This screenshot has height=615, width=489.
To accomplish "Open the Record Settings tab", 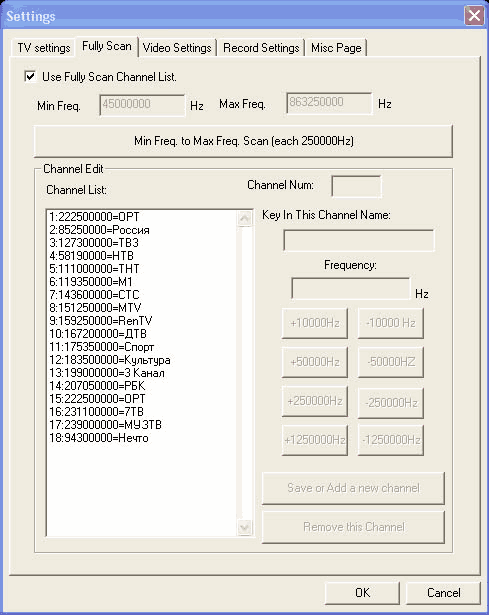I will click(x=261, y=48).
